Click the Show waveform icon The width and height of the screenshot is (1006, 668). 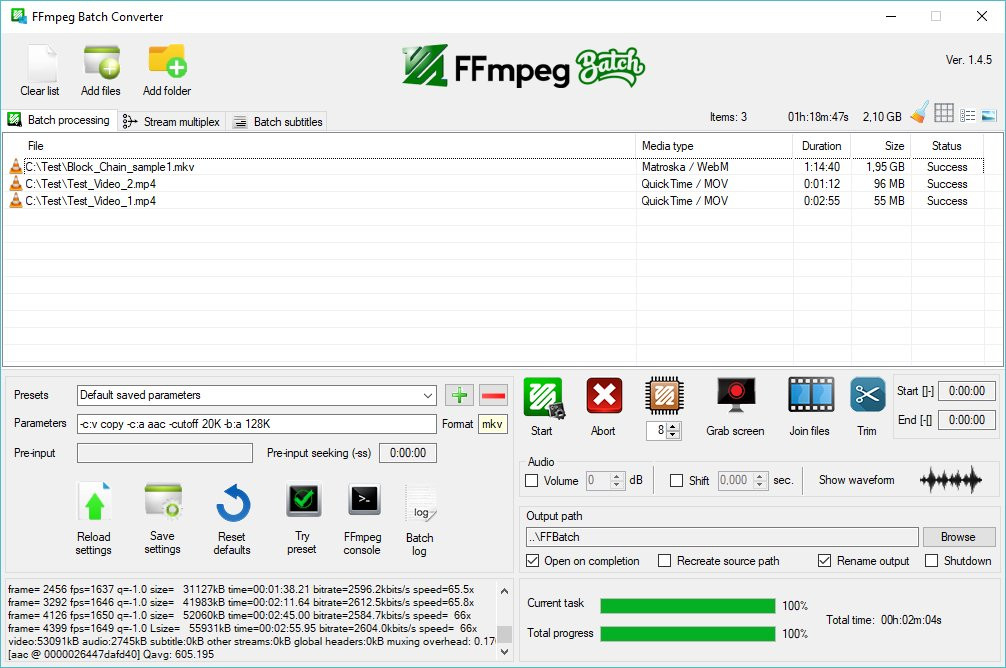[x=950, y=480]
